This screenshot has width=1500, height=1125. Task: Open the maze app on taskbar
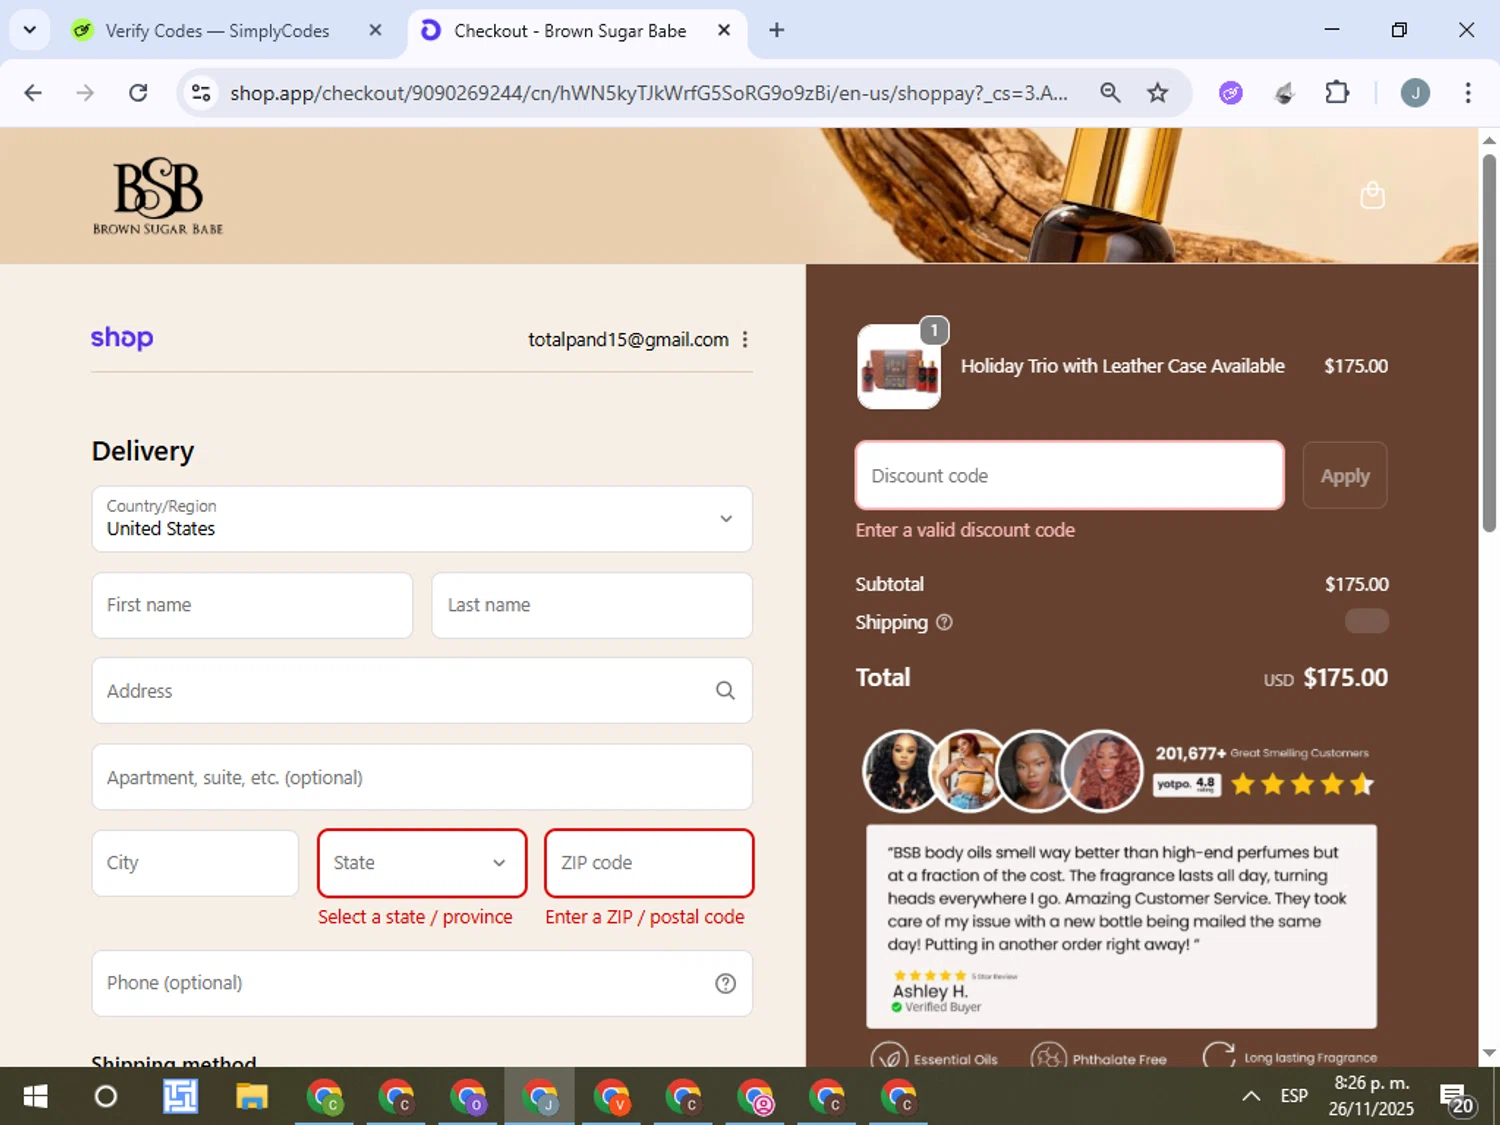(180, 1097)
